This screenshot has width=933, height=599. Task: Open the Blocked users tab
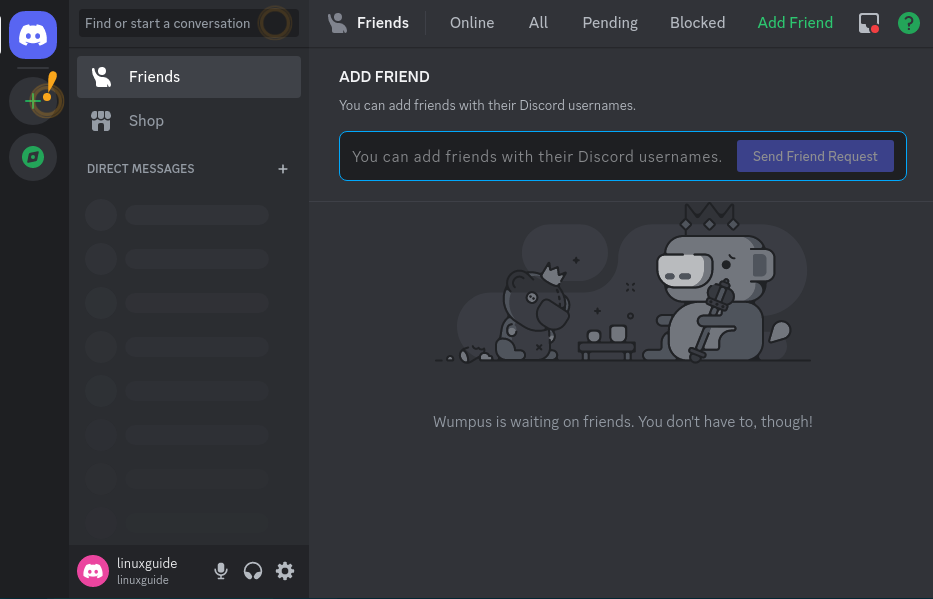pyautogui.click(x=697, y=23)
